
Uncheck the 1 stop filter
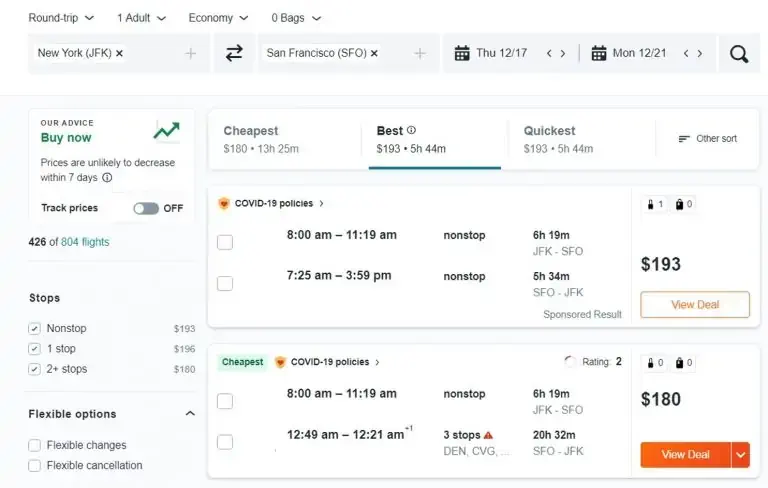[34, 349]
